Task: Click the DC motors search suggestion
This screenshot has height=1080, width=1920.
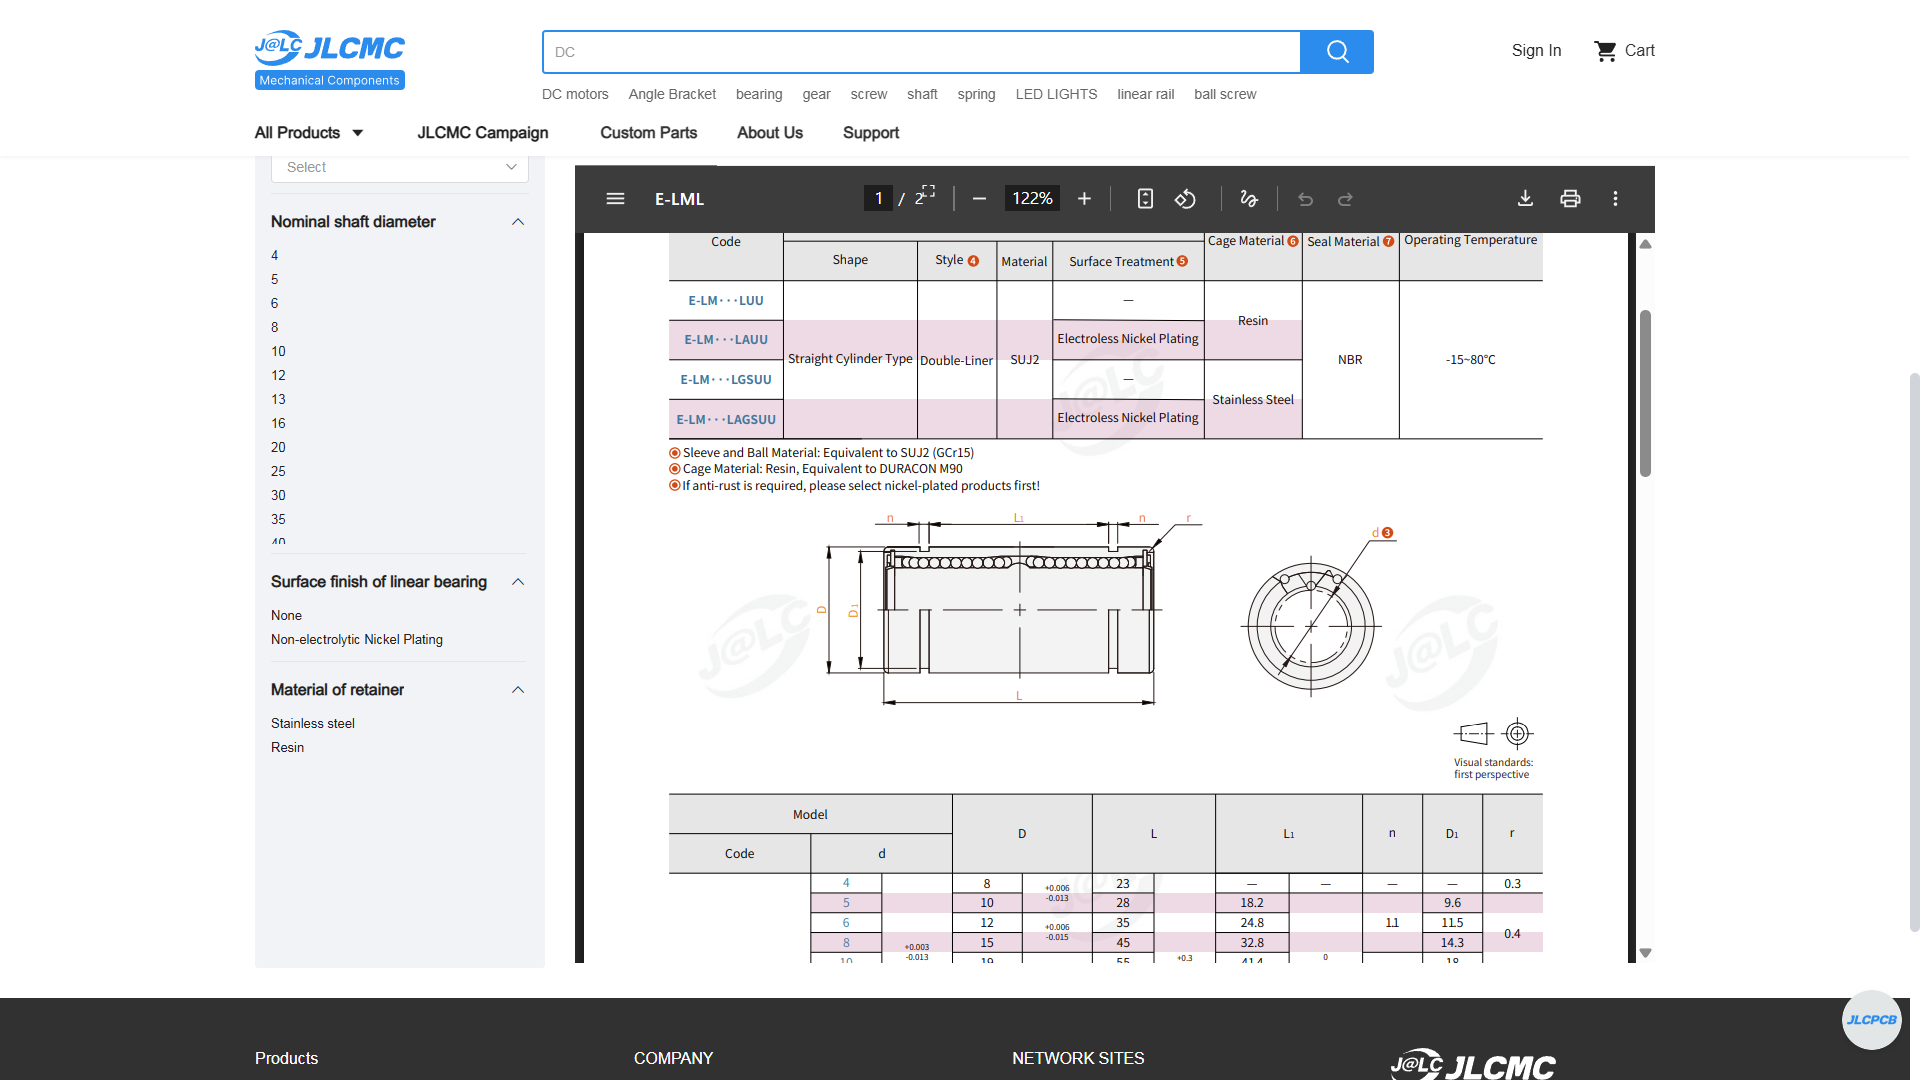Action: click(x=575, y=94)
